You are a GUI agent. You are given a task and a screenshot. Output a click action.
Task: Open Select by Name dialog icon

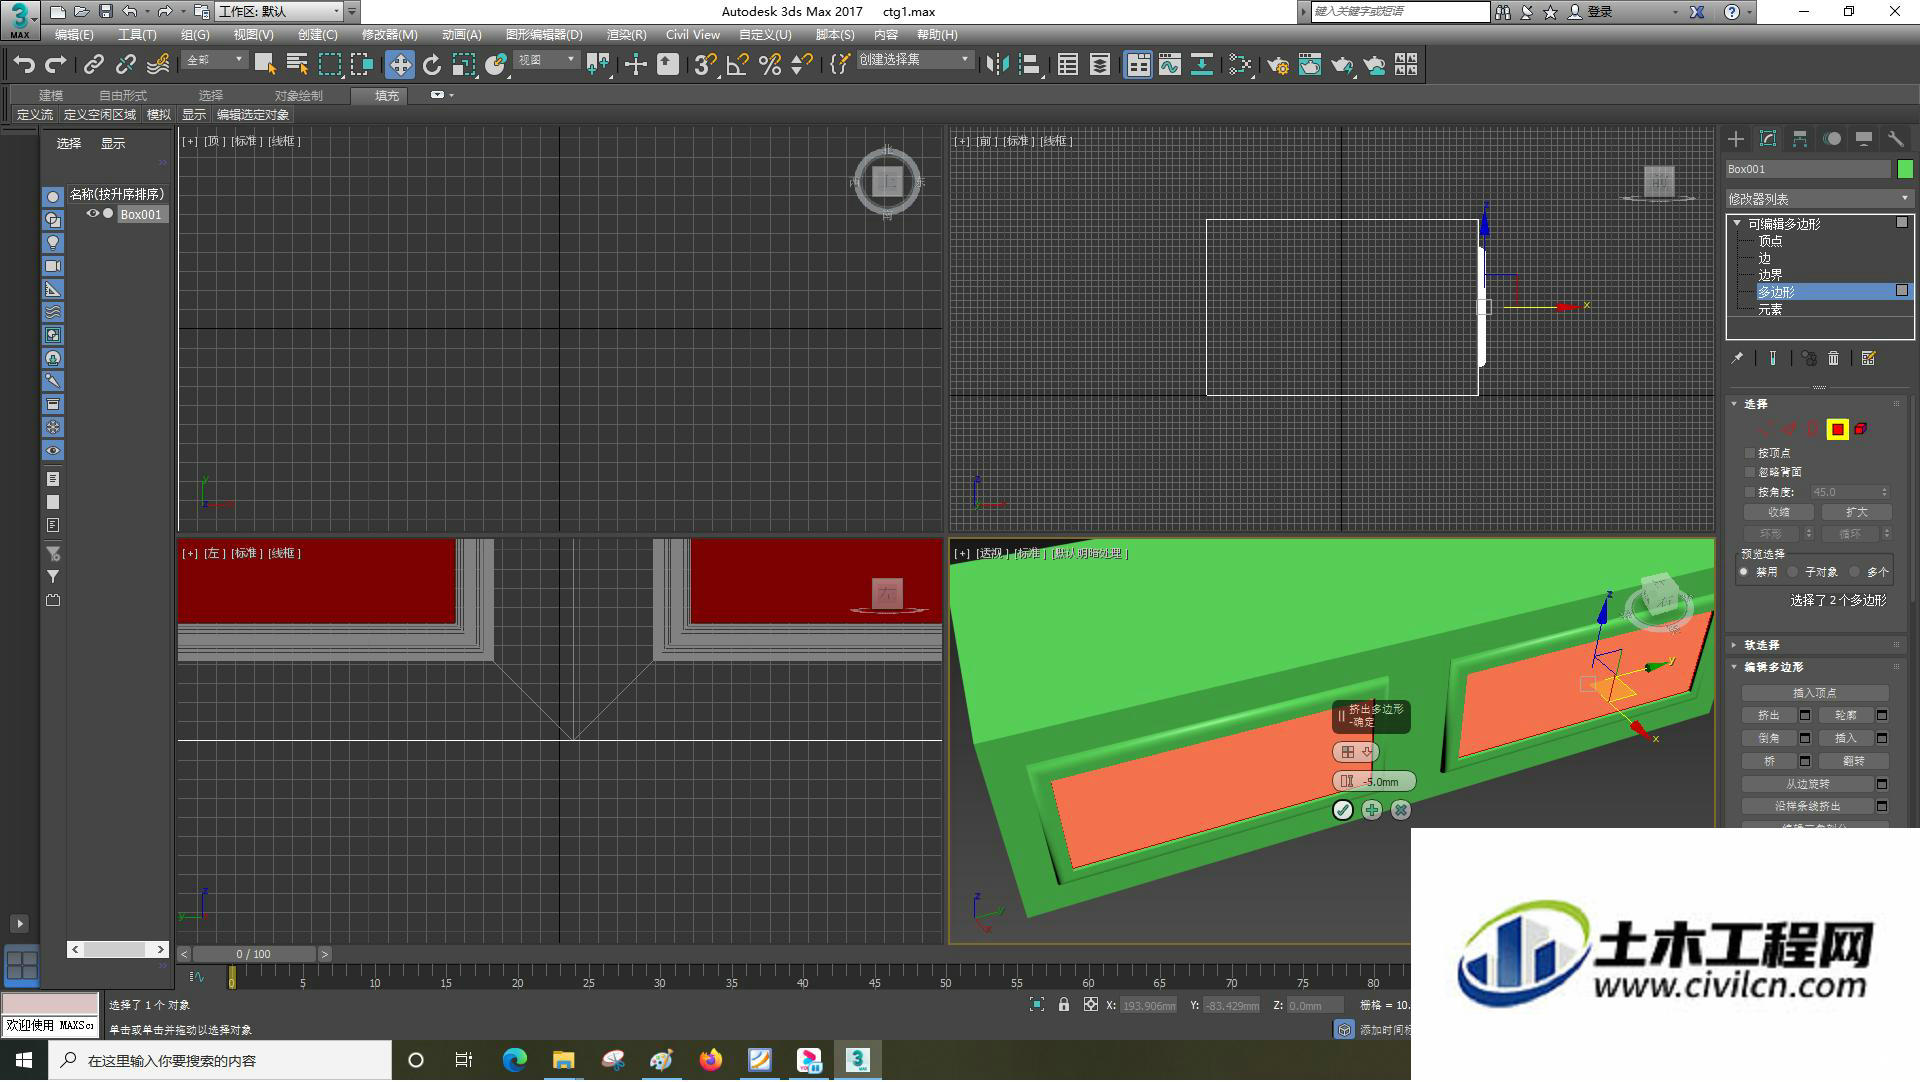pos(297,65)
